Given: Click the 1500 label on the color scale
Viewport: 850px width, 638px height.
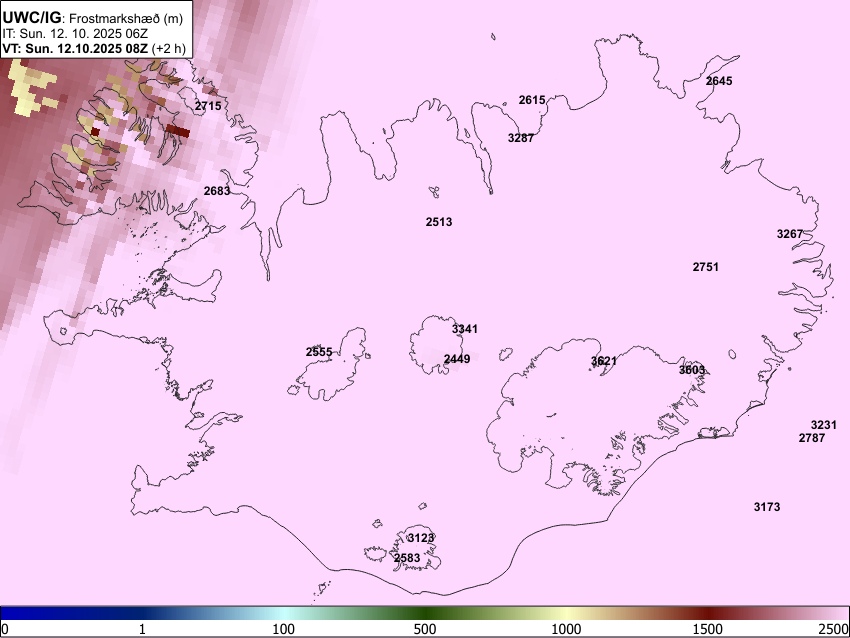Looking at the screenshot, I should tap(708, 629).
